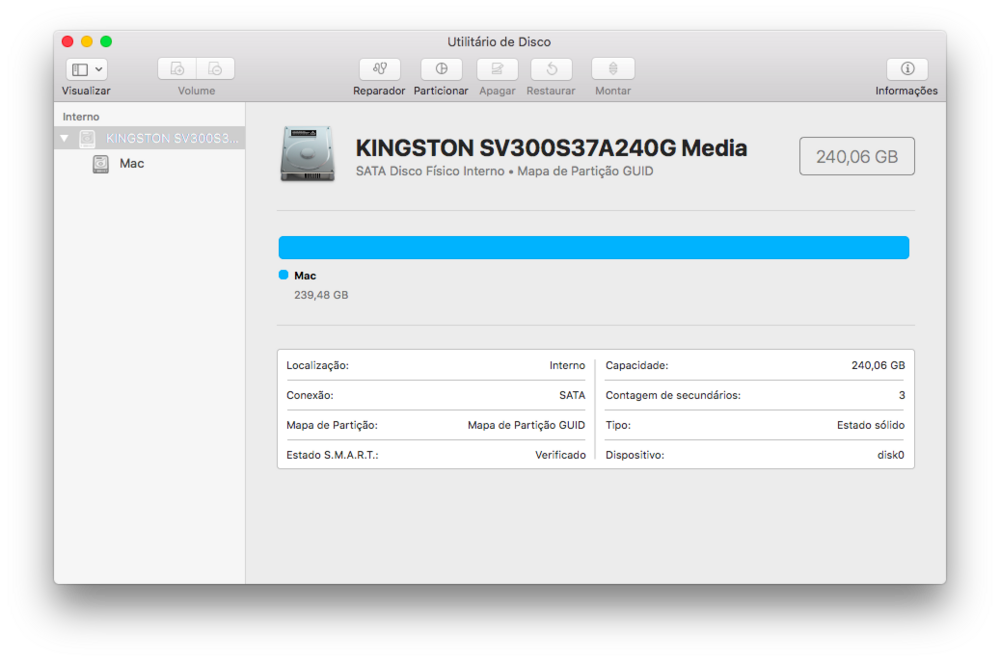Open the Particionar partition tool
The height and width of the screenshot is (661, 1000).
pos(441,69)
